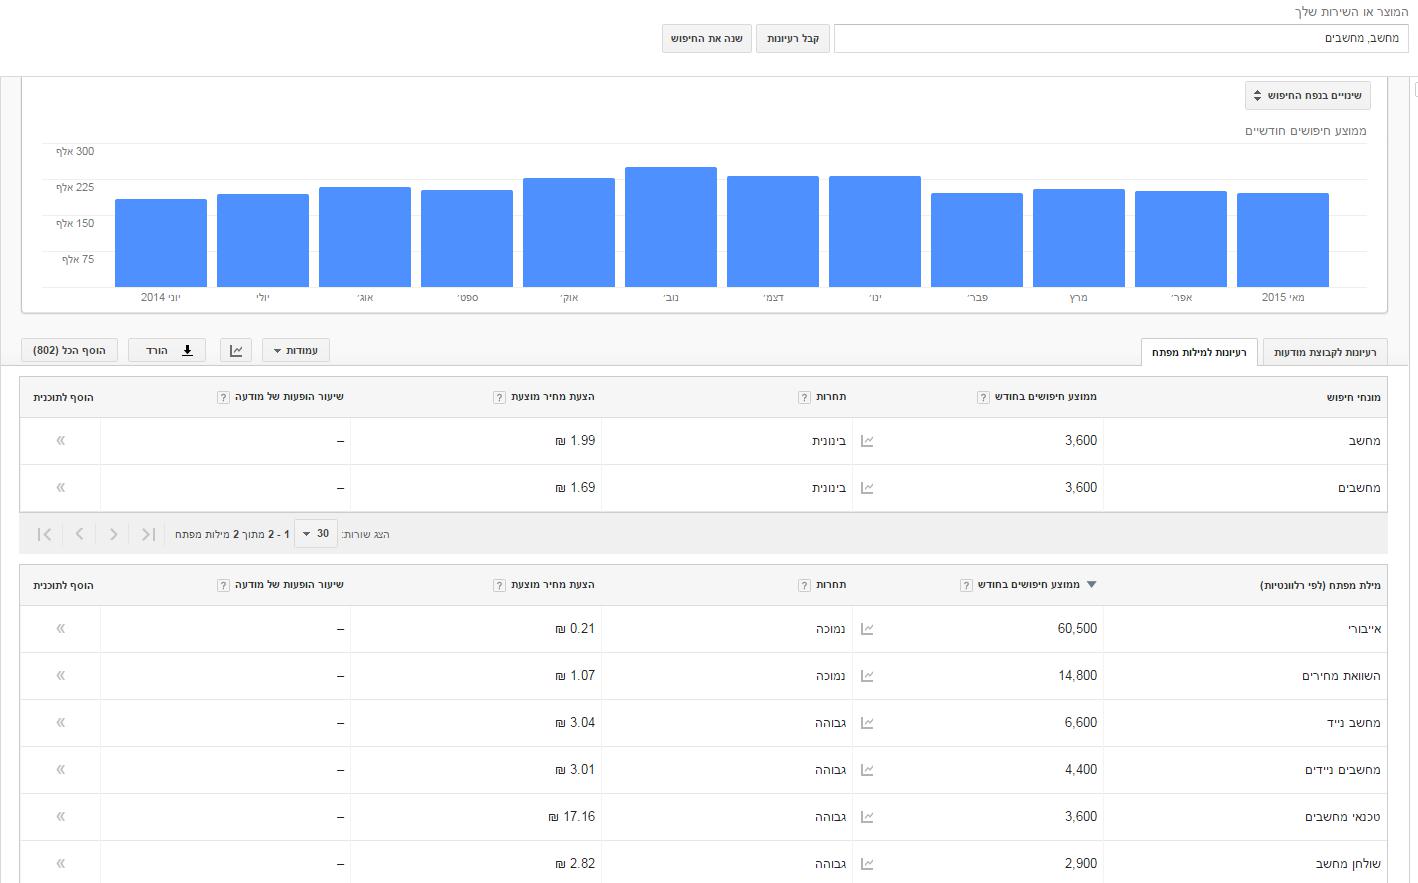Image resolution: width=1418 pixels, height=883 pixels.
Task: Go to last page of keywords
Action: 45,534
